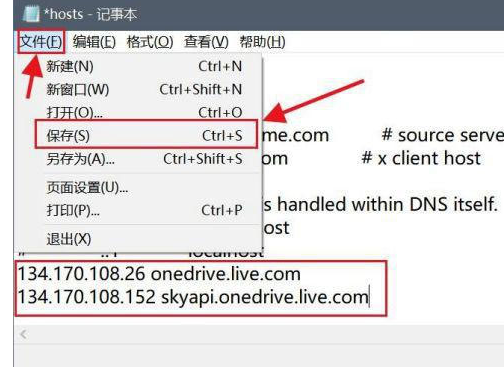
Task: Click the text '# source serve'
Action: 443,135
